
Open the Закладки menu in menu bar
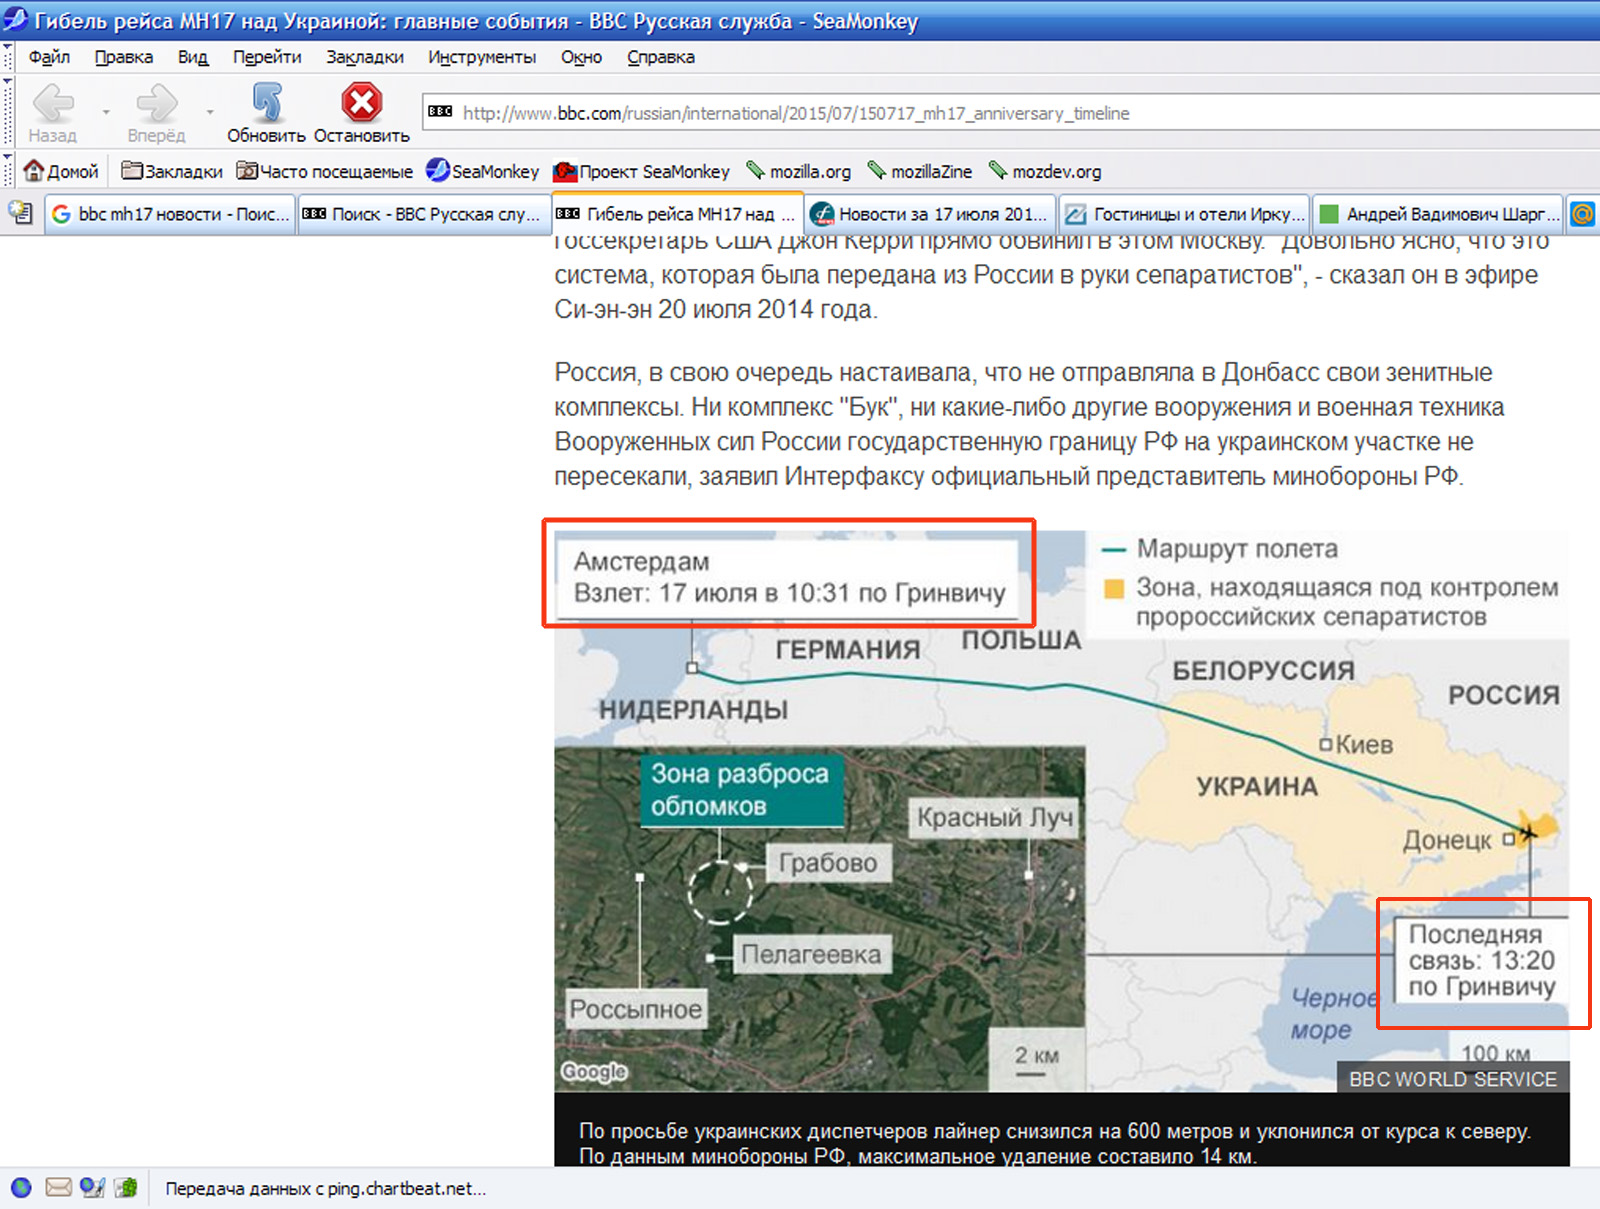click(365, 57)
